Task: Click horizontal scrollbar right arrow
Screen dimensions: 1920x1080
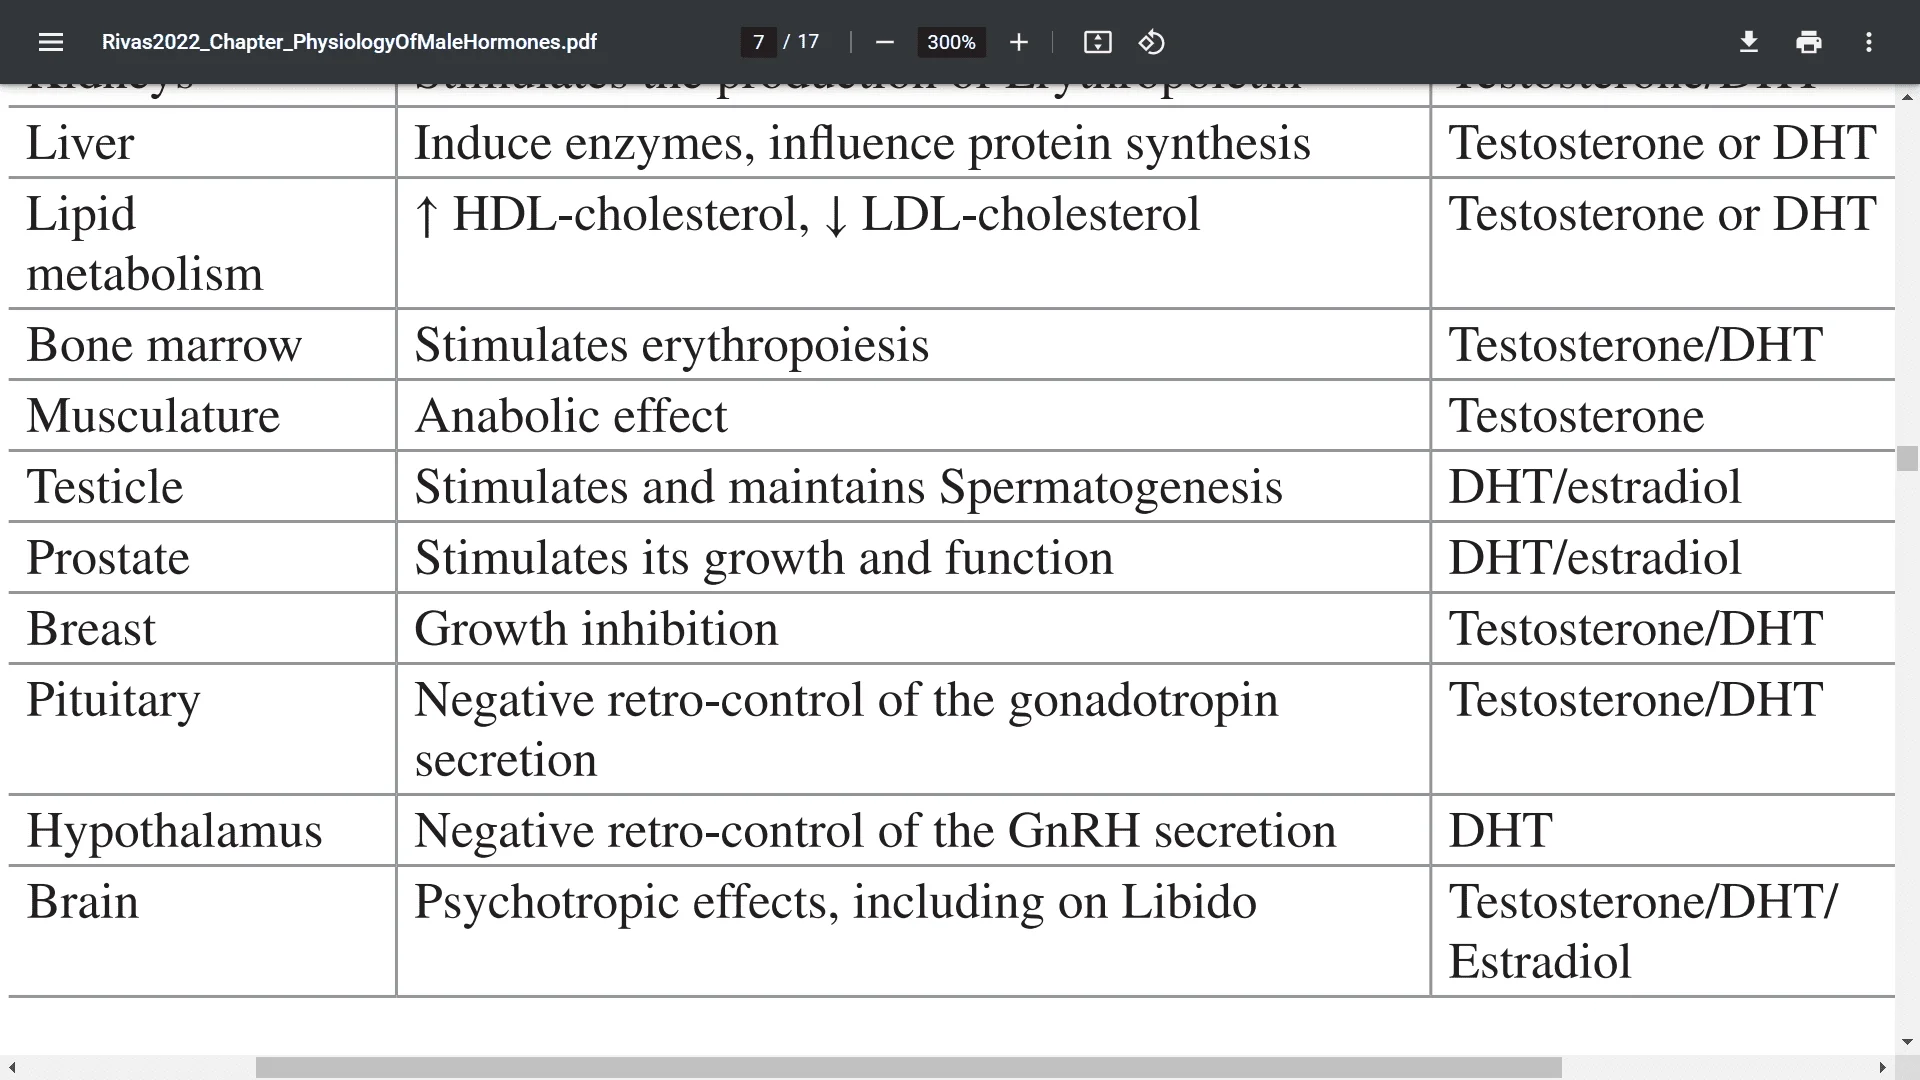Action: (x=1882, y=1068)
